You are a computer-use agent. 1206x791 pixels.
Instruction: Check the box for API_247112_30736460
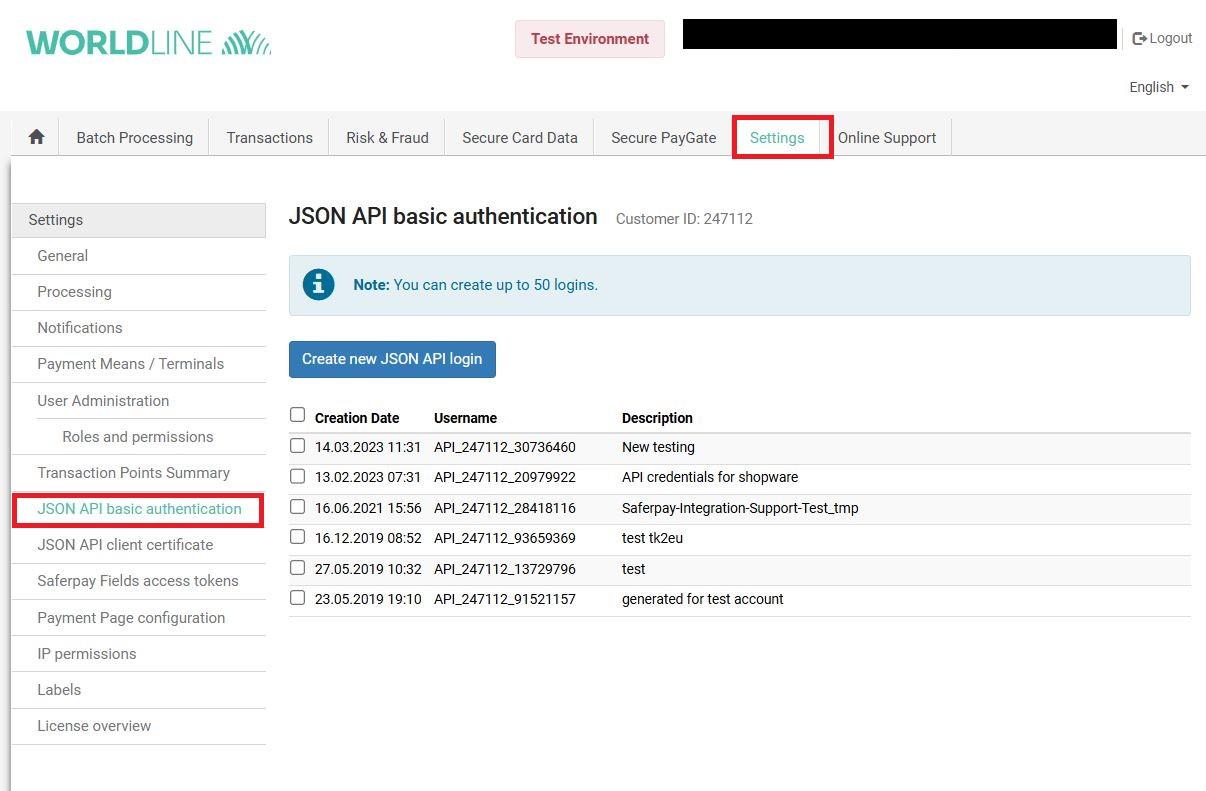[297, 446]
